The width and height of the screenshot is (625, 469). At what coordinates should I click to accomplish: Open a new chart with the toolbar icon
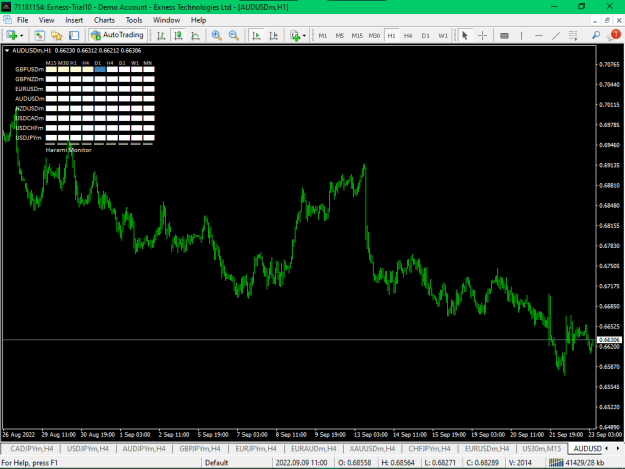coord(12,35)
